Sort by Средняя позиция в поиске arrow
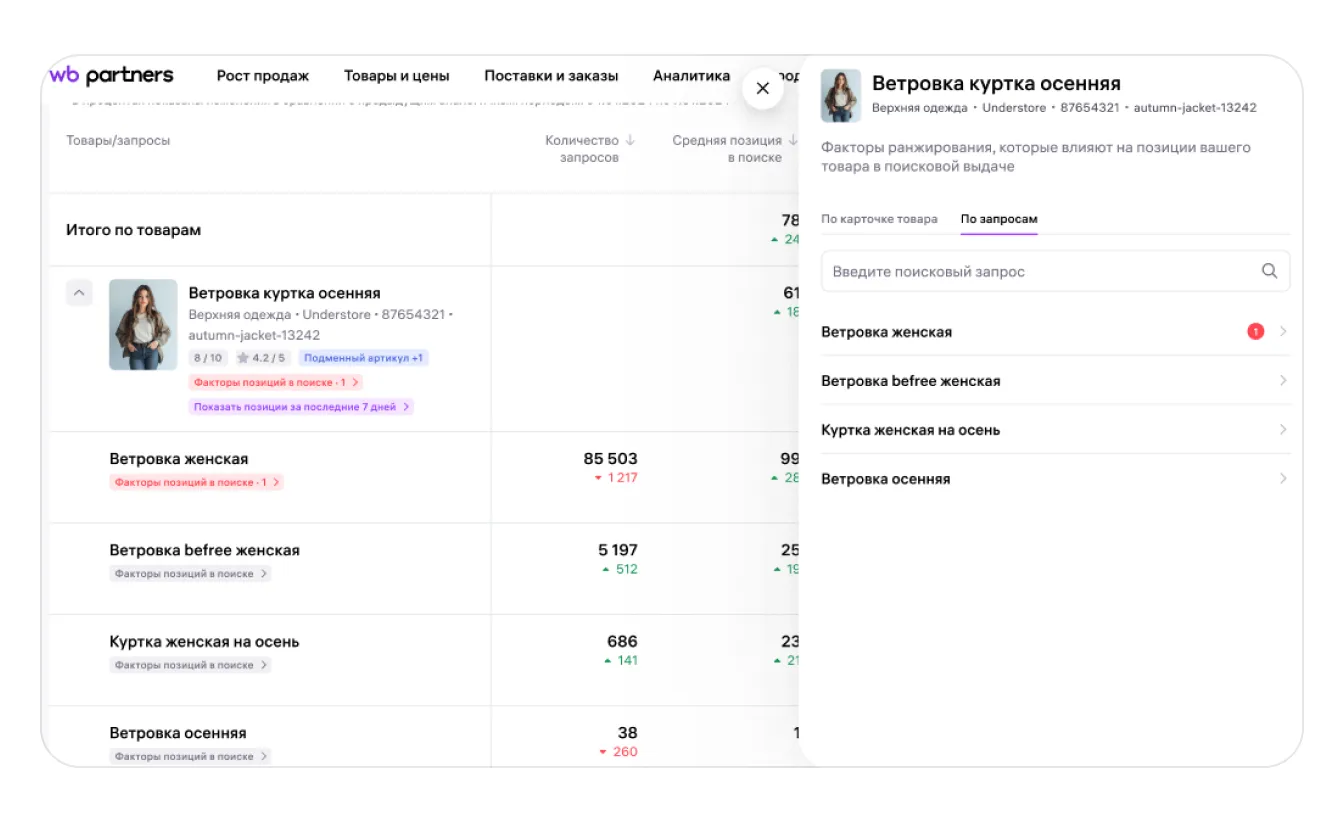The height and width of the screenshot is (822, 1344). pos(792,141)
